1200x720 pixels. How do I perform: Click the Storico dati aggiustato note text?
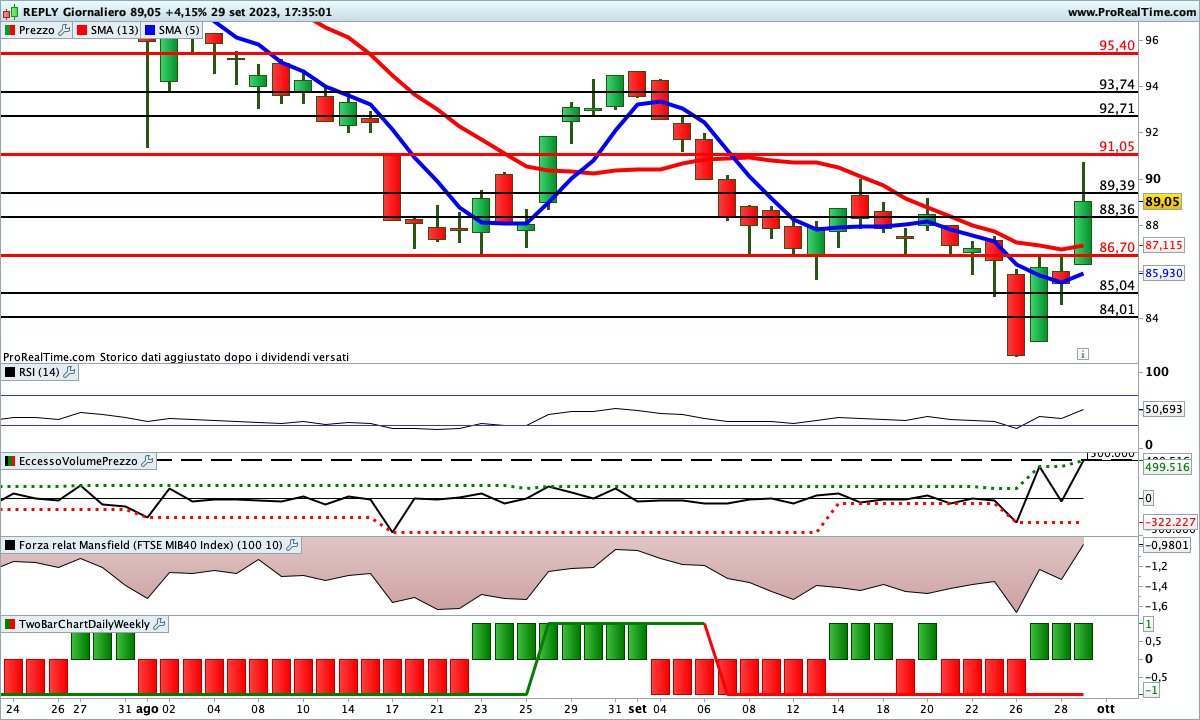224,356
